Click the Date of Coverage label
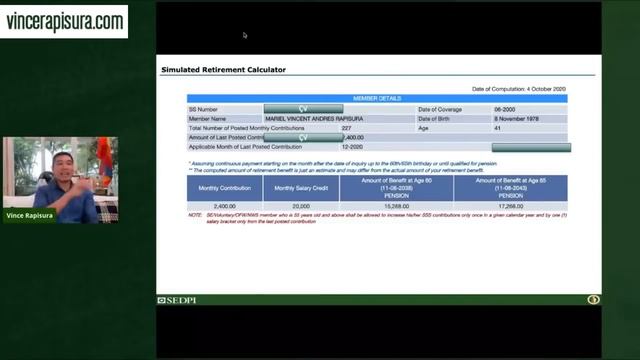Image resolution: width=640 pixels, height=360 pixels. 440,109
